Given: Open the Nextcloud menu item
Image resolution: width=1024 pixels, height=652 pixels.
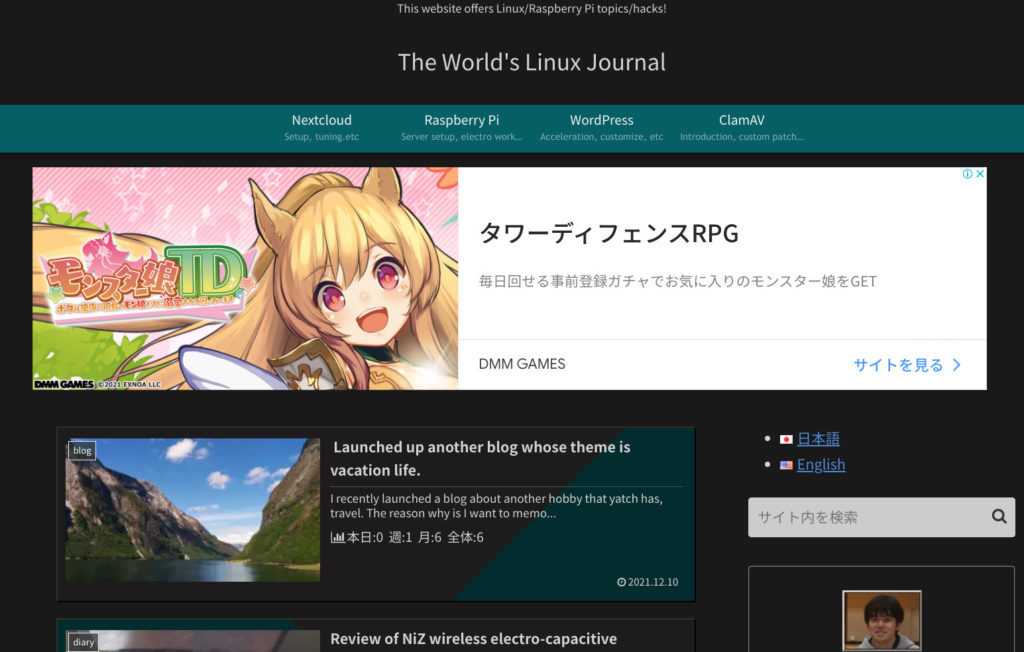Looking at the screenshot, I should (x=321, y=127).
